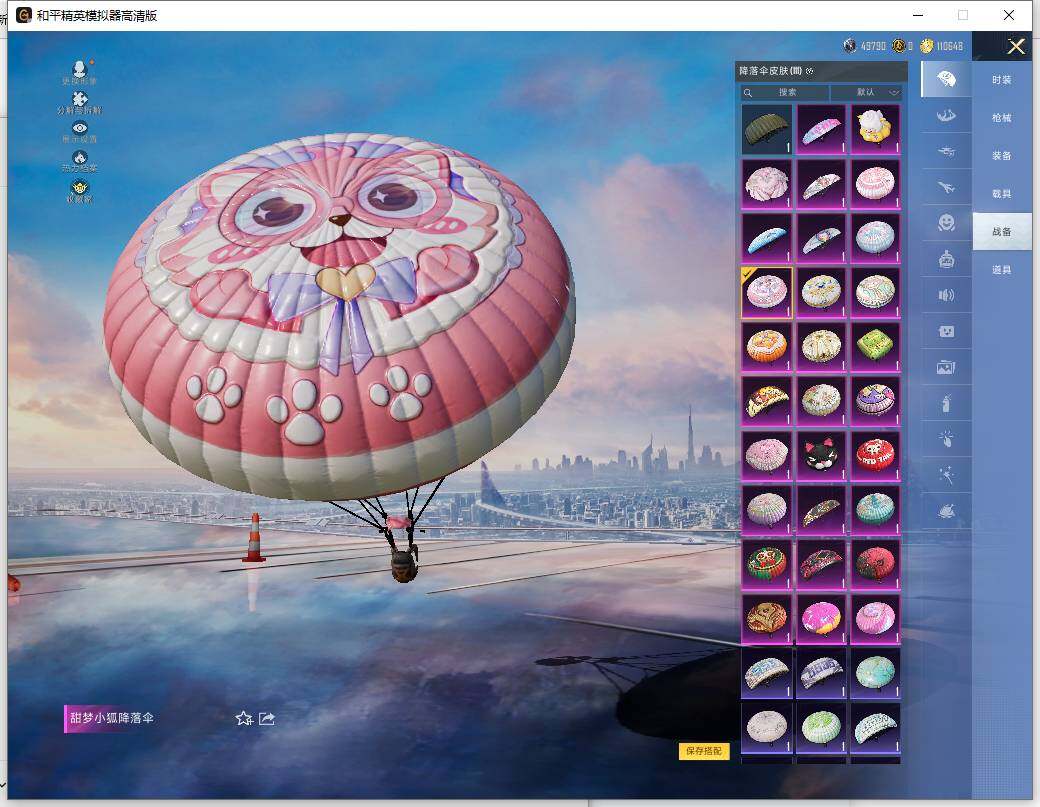This screenshot has width=1040, height=807.
Task: Select the olive green default parachute thumbnail
Action: pyautogui.click(x=767, y=129)
